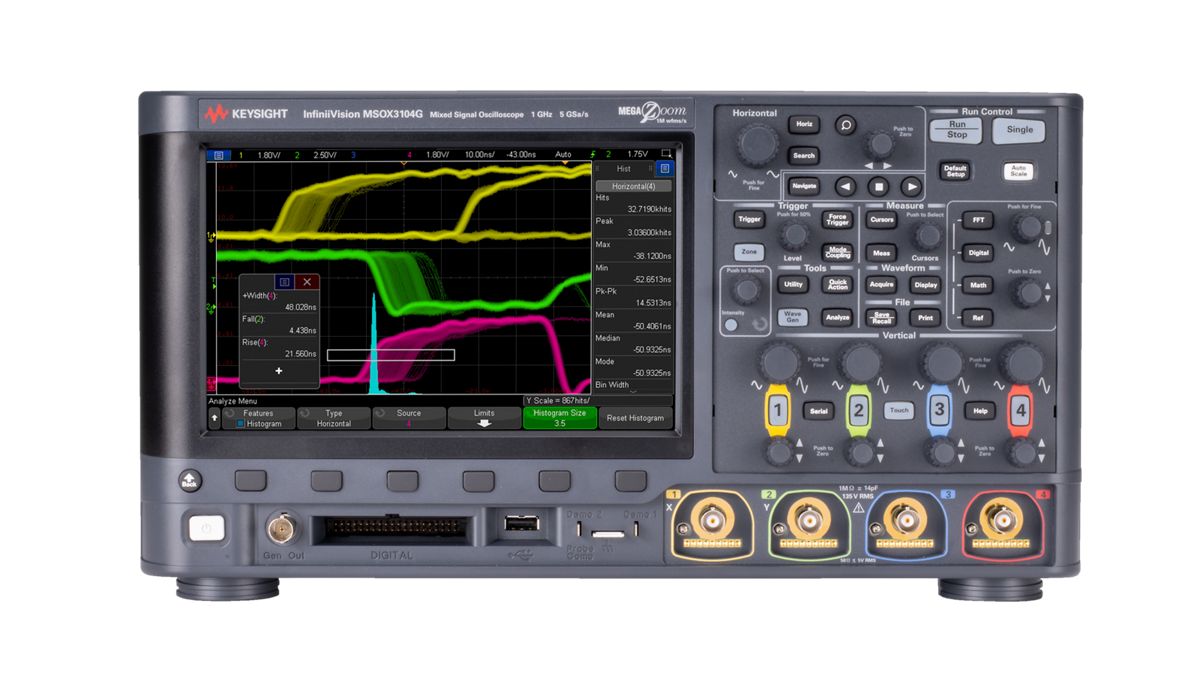Screen dimensions: 1200x675
Task: Click the Single acquisition button
Action: tap(1020, 129)
